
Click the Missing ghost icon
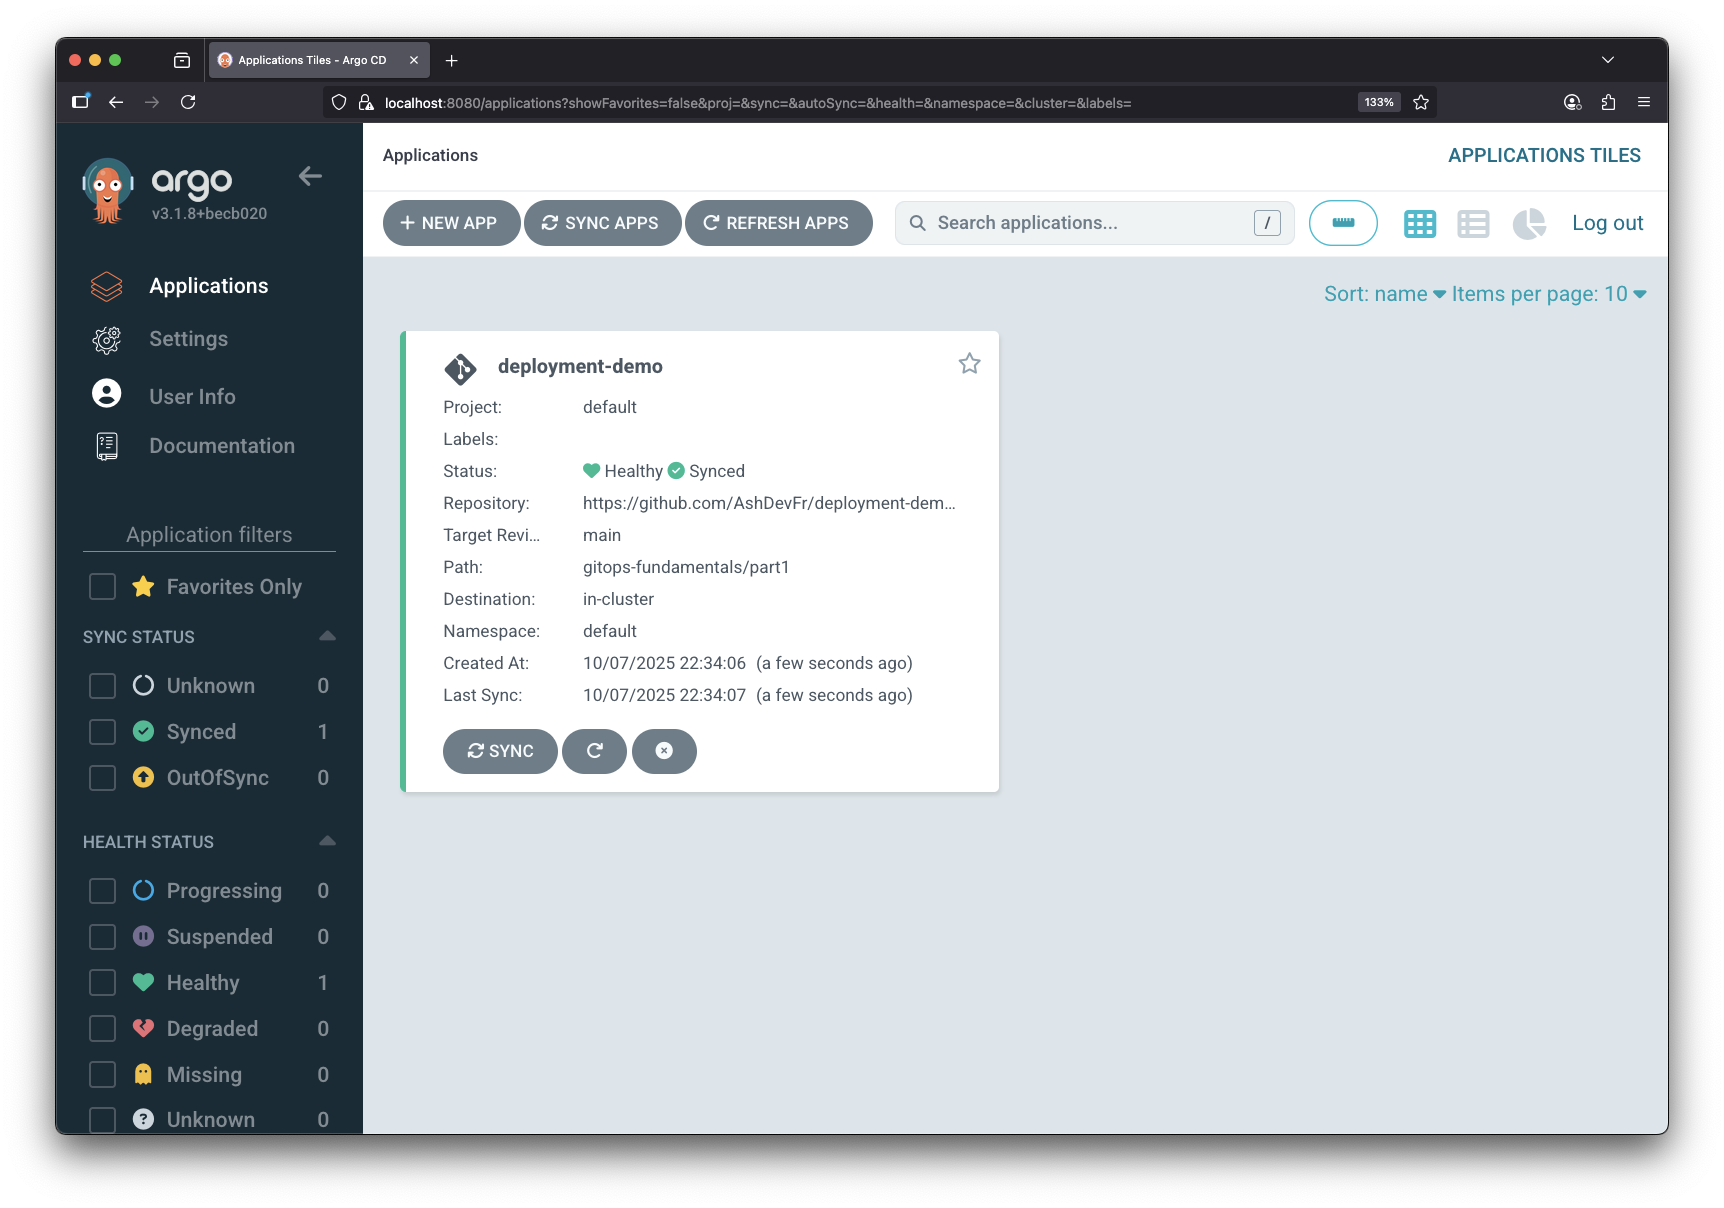[143, 1074]
